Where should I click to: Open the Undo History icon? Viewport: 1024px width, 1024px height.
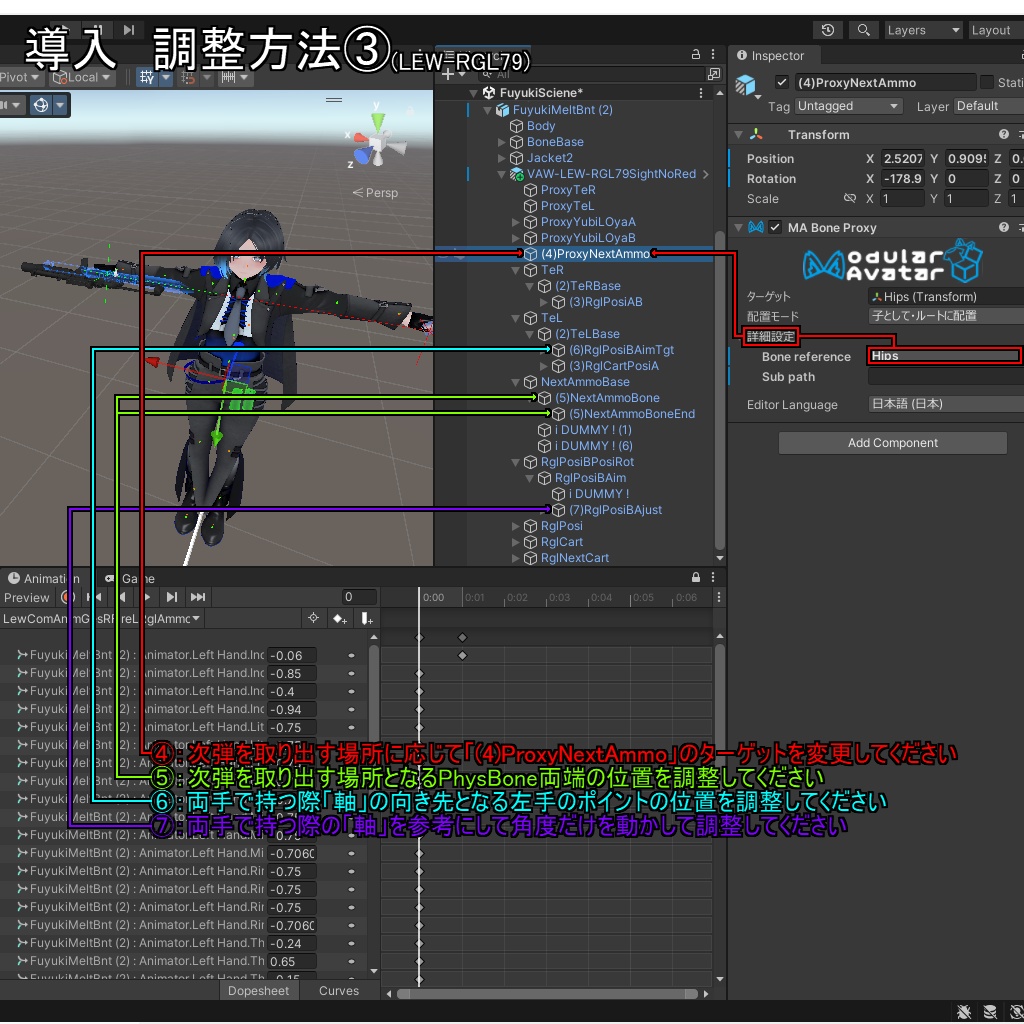coord(827,30)
